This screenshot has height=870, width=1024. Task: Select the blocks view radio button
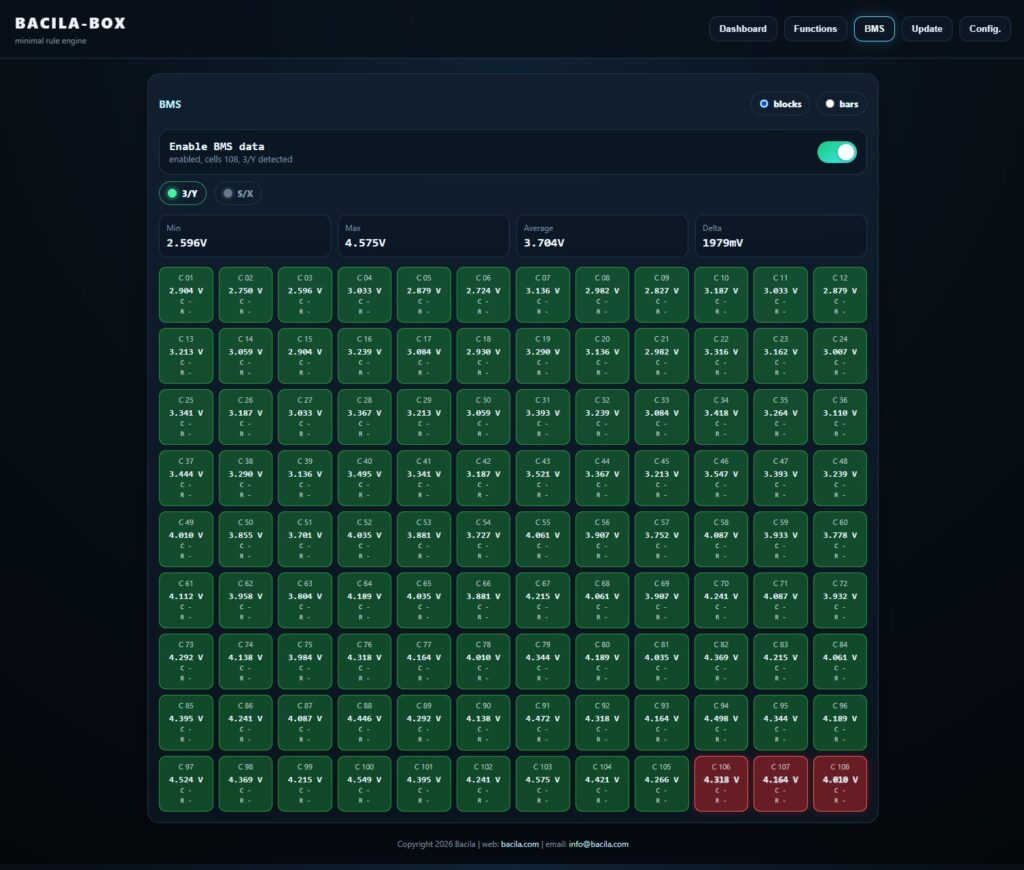pos(780,104)
